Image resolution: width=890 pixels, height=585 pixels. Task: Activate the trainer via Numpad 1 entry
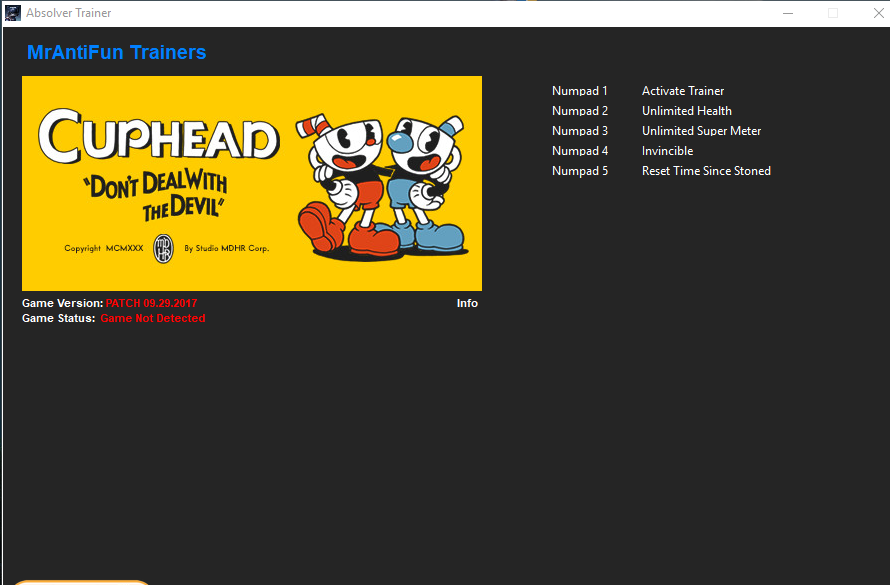[683, 90]
